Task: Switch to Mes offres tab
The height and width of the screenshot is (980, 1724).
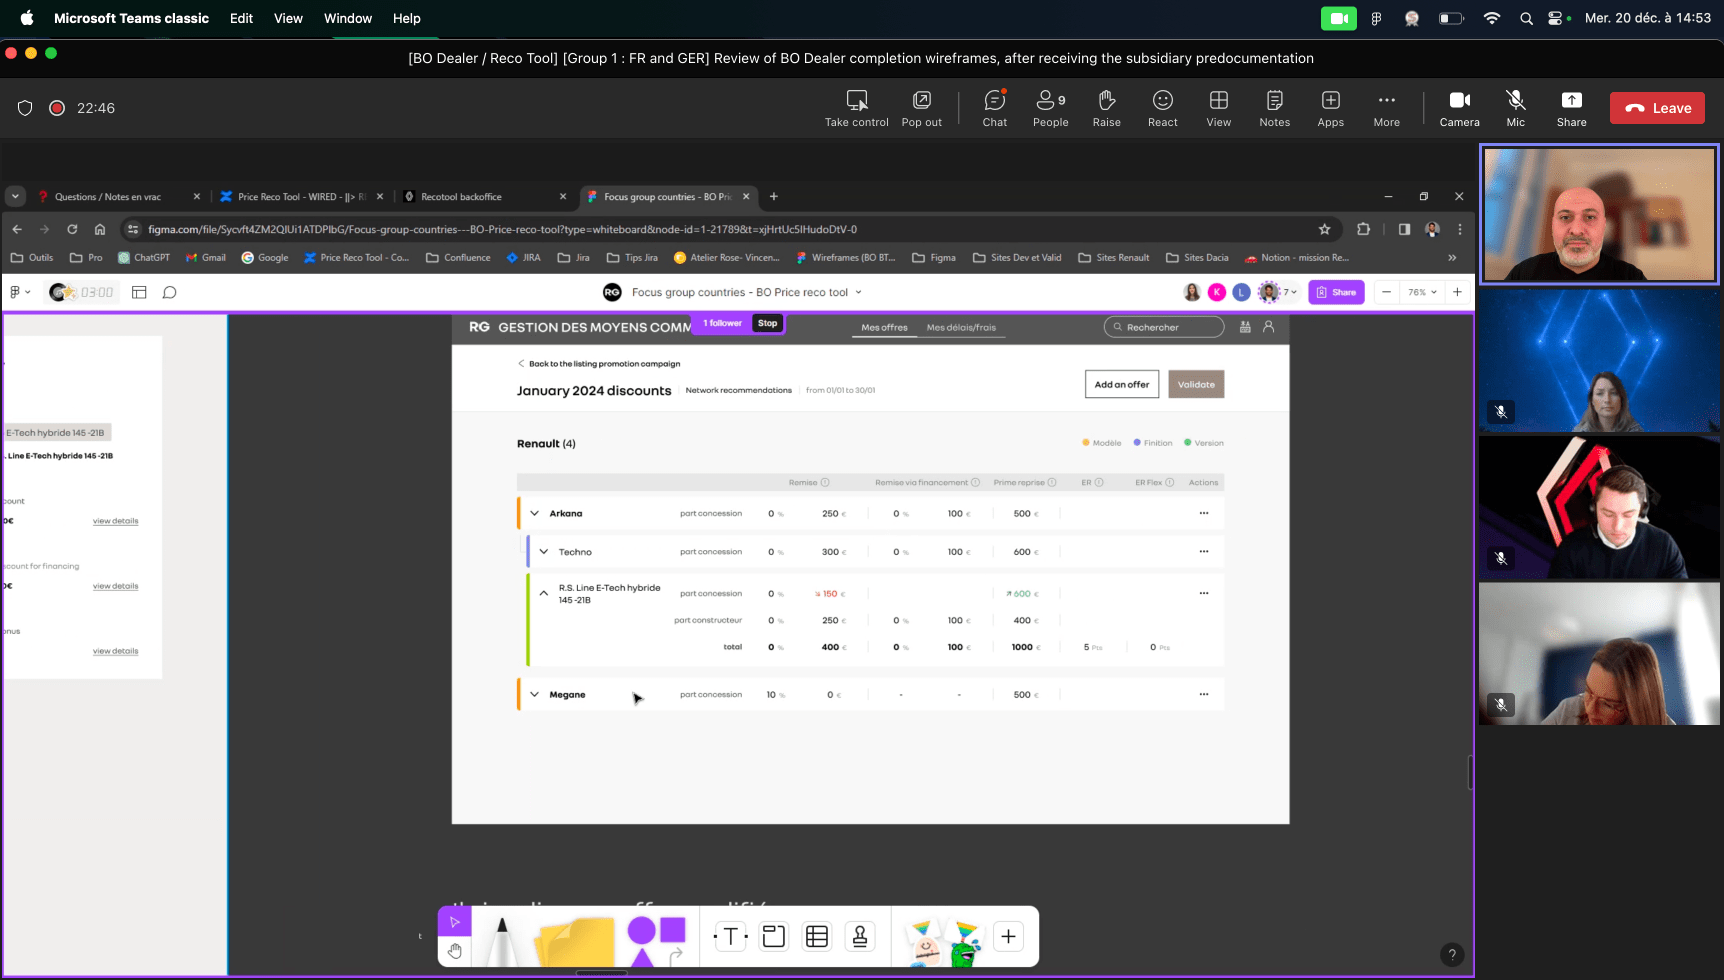Action: (x=884, y=327)
